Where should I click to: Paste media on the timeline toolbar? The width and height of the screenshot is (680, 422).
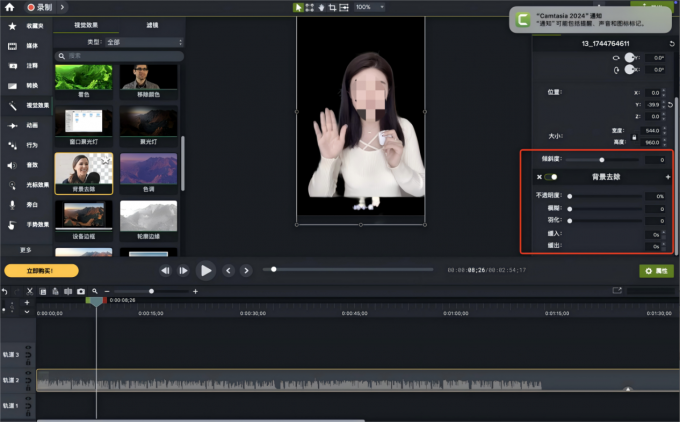[55, 291]
